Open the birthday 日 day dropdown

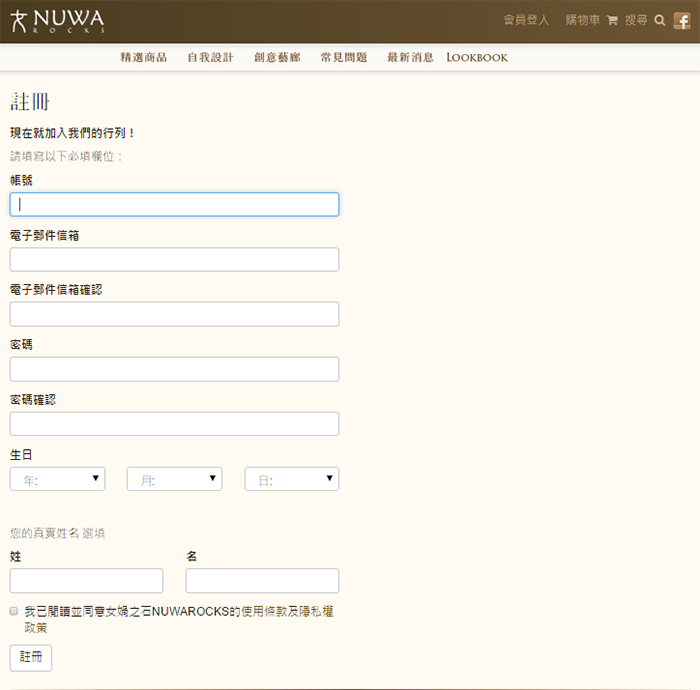point(292,479)
